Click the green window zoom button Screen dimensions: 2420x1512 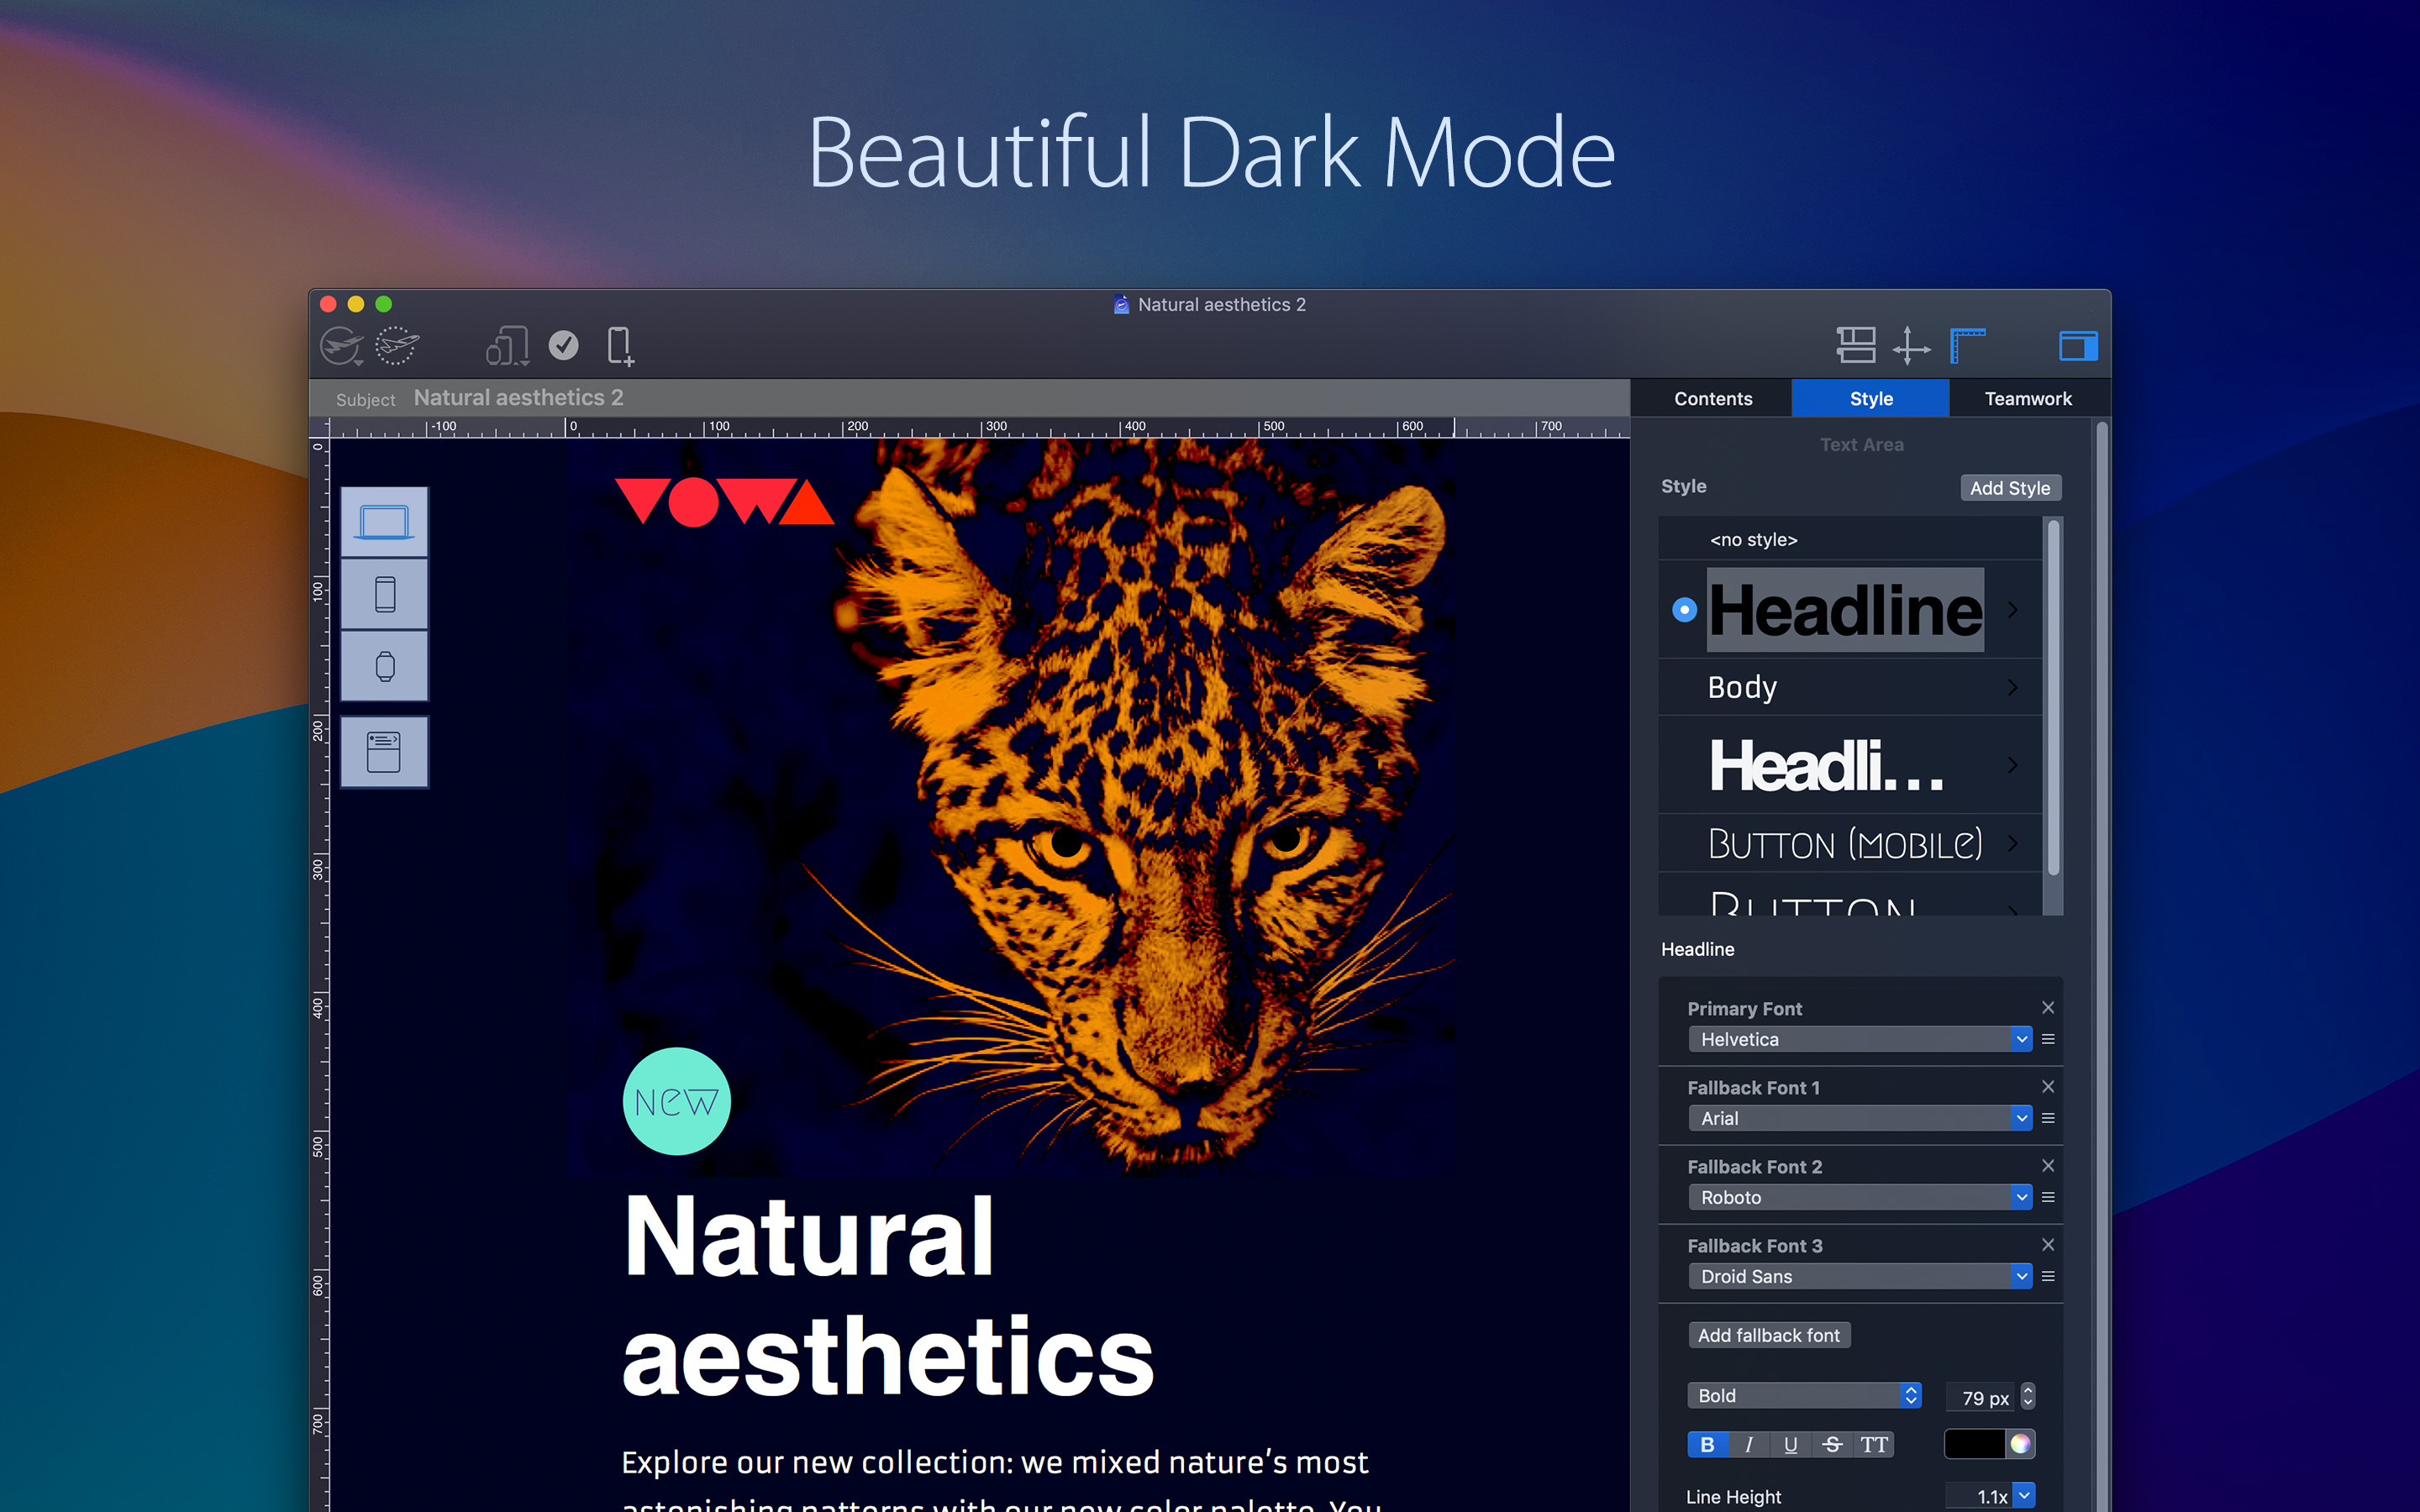tap(384, 304)
